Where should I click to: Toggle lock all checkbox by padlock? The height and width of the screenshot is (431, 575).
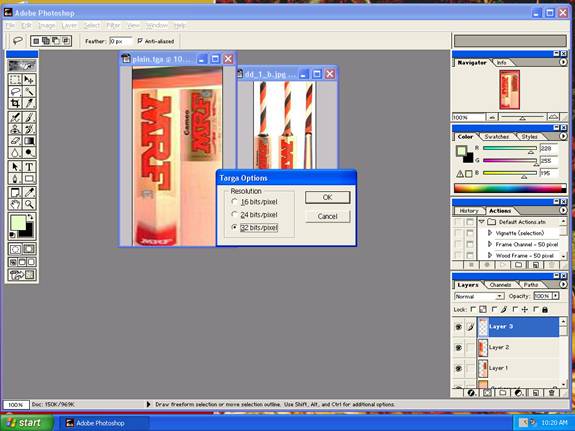pyautogui.click(x=536, y=309)
